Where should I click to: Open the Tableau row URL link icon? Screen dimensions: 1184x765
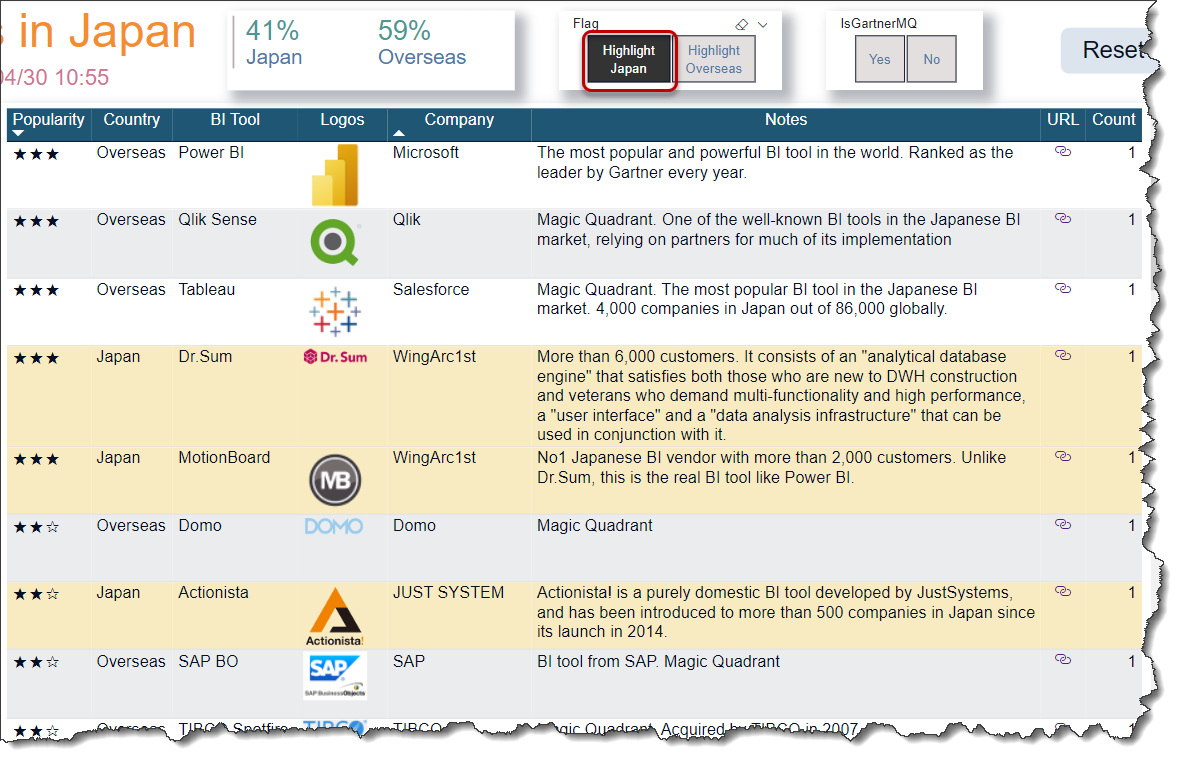pyautogui.click(x=1062, y=288)
